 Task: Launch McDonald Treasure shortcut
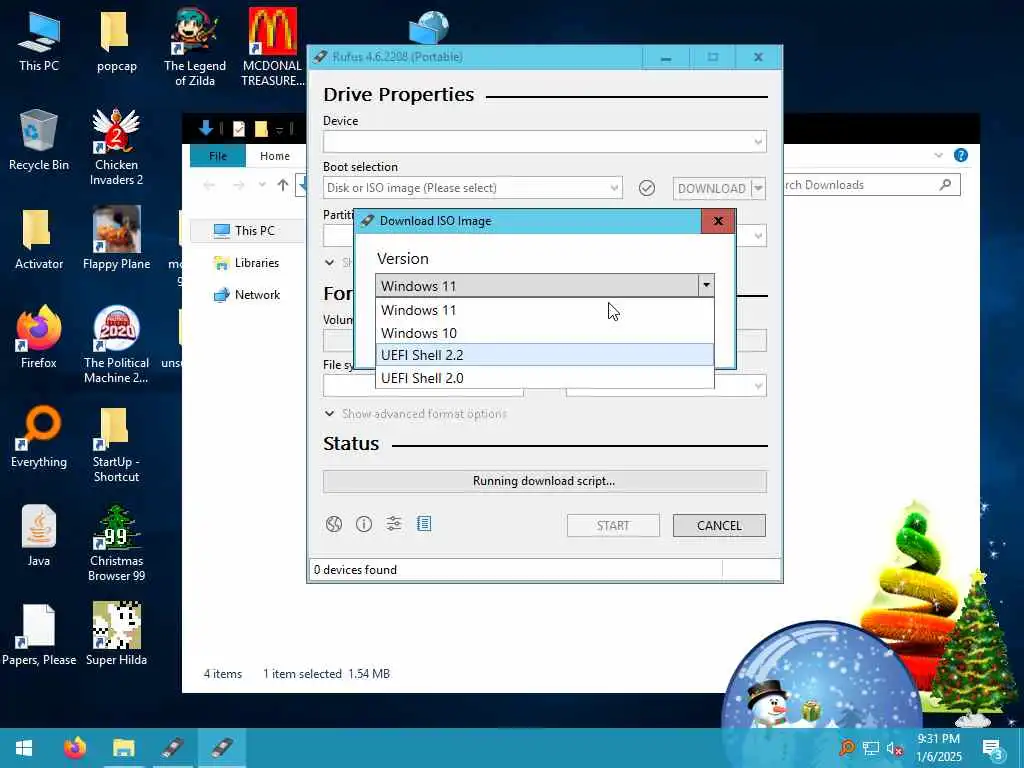272,48
